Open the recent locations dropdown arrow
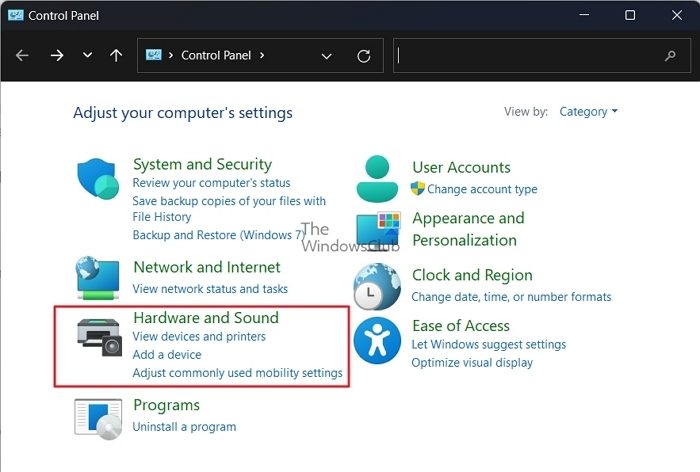700x472 pixels. coord(88,55)
